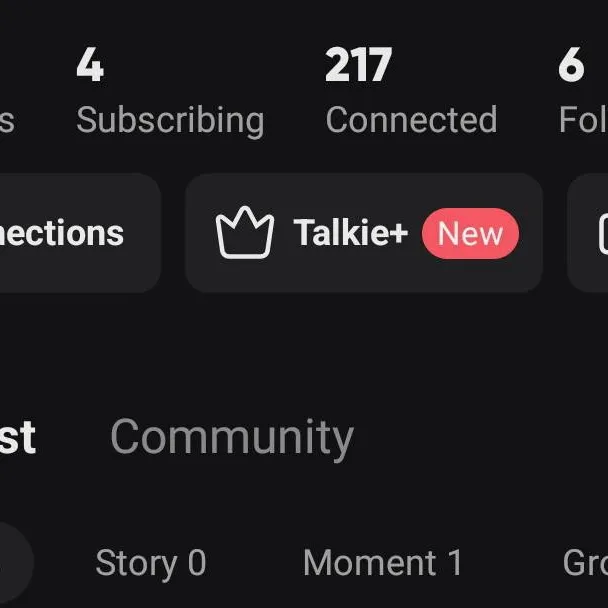Switch to the Community tab
Viewport: 608px width, 608px height.
click(x=231, y=437)
